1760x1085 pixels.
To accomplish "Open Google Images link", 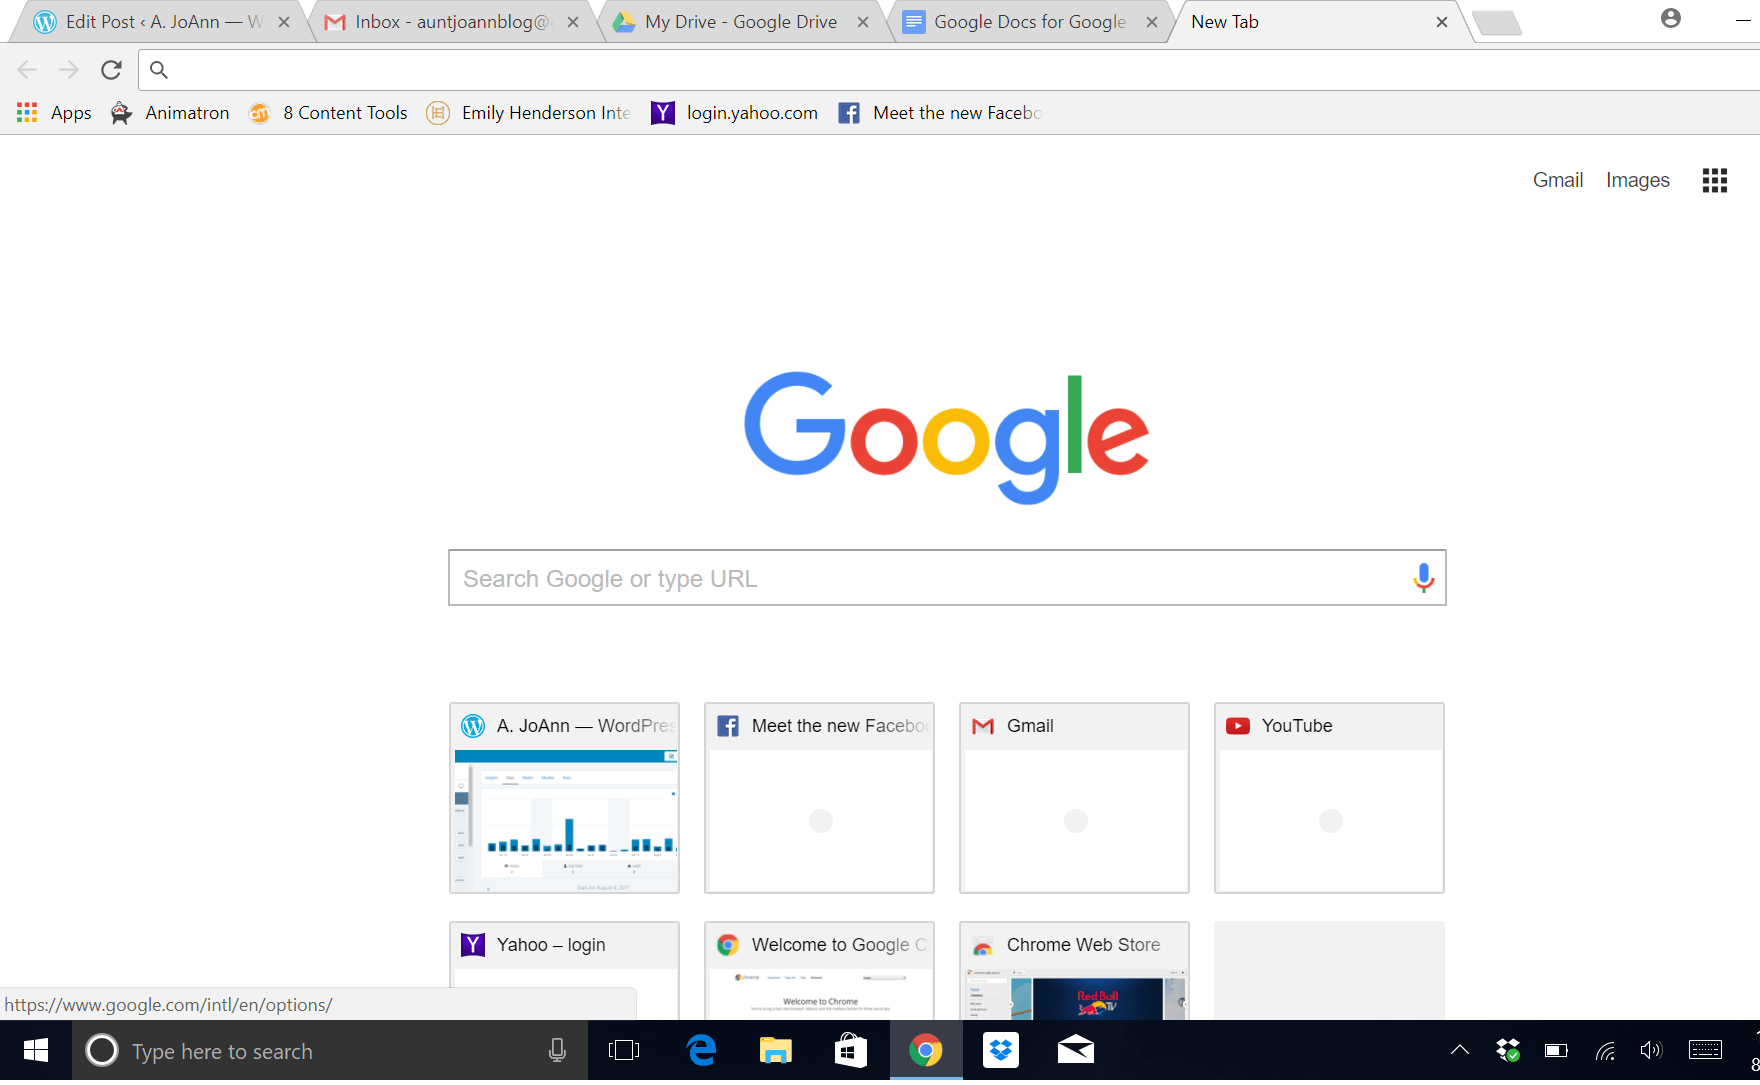I will pos(1638,180).
